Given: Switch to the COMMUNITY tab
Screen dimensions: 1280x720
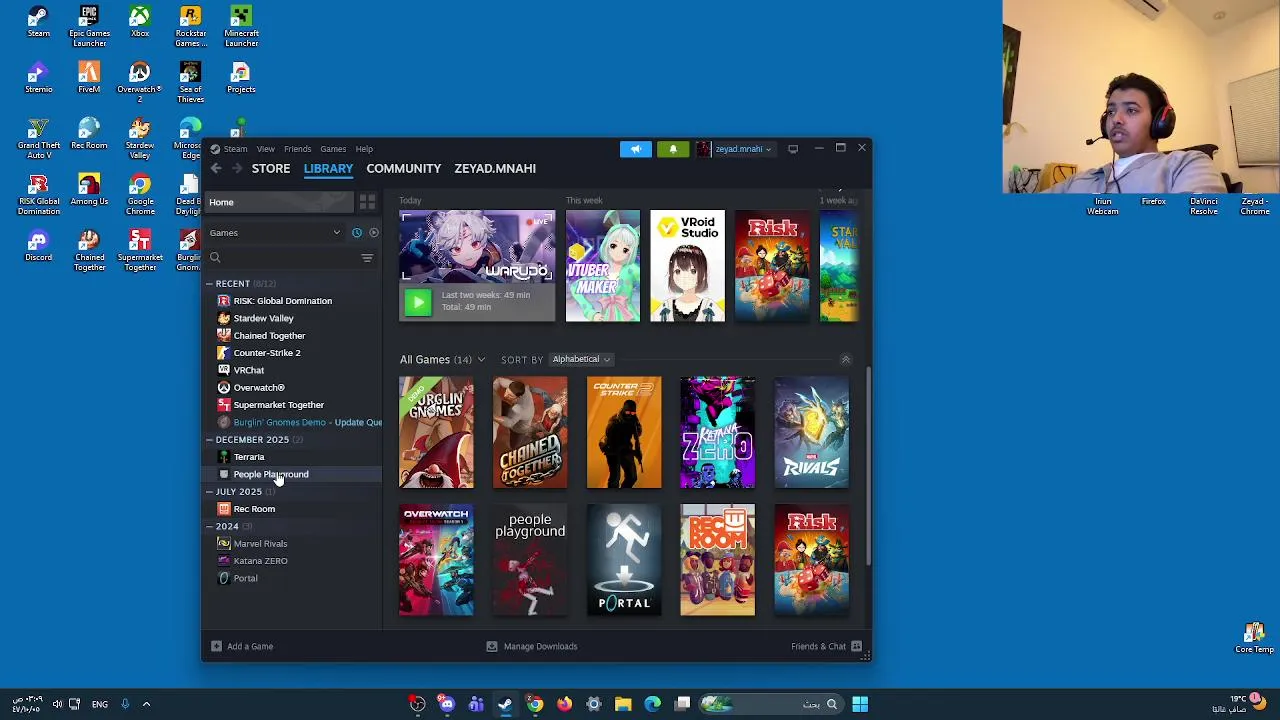Looking at the screenshot, I should tap(403, 168).
